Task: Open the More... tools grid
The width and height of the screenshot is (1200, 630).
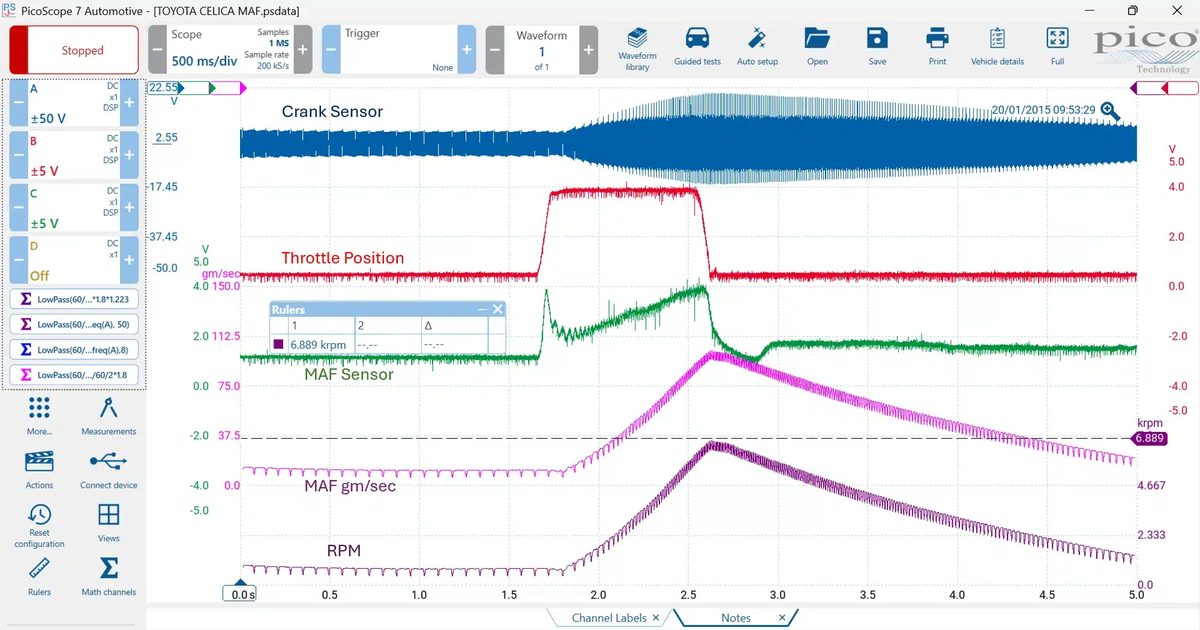Action: 39,415
